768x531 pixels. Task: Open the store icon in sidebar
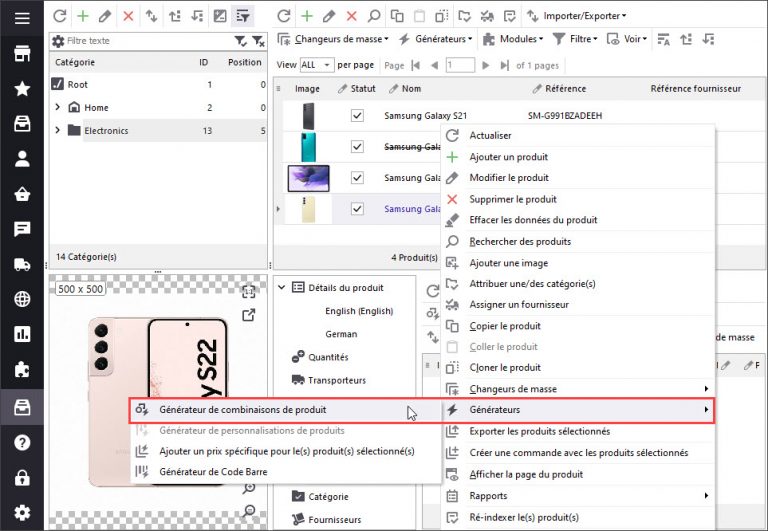pyautogui.click(x=22, y=53)
